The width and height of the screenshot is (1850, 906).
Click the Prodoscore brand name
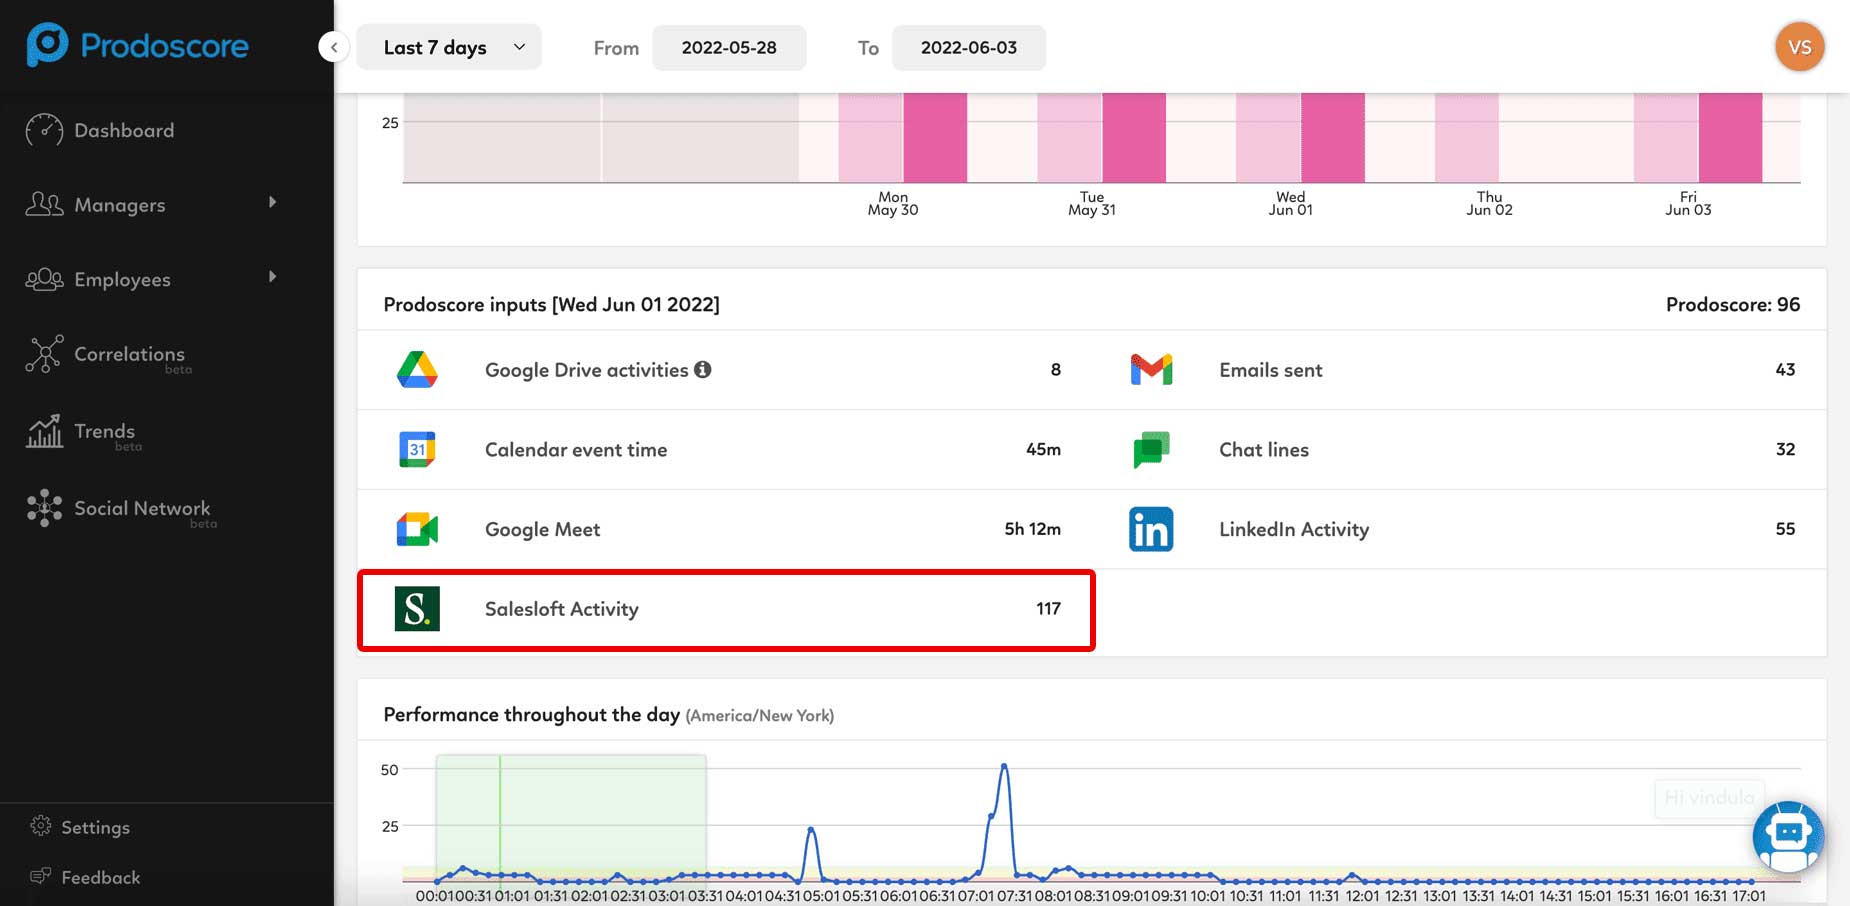point(164,46)
